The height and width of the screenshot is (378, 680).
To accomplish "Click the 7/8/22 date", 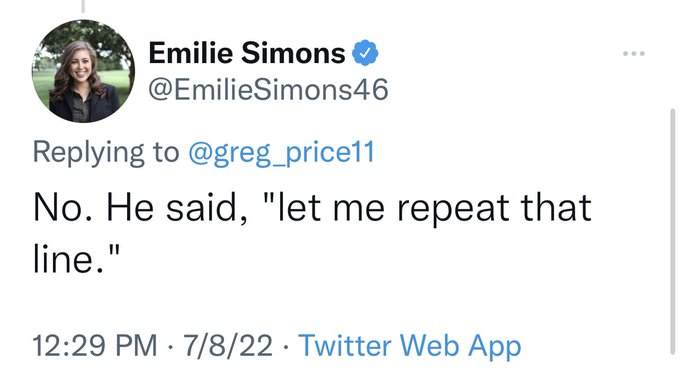I will (x=228, y=346).
